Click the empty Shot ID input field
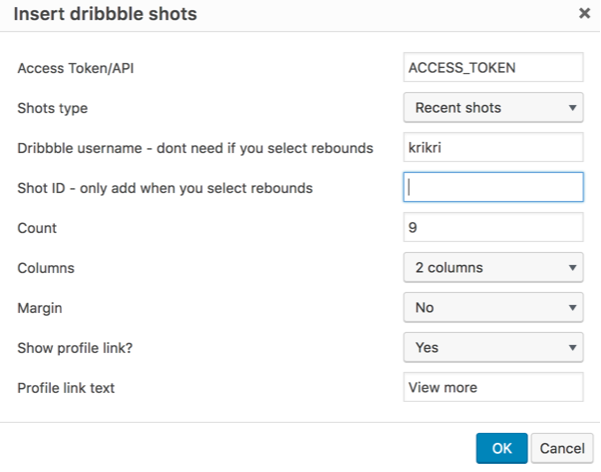Viewport: 601px width, 472px height. (x=493, y=187)
